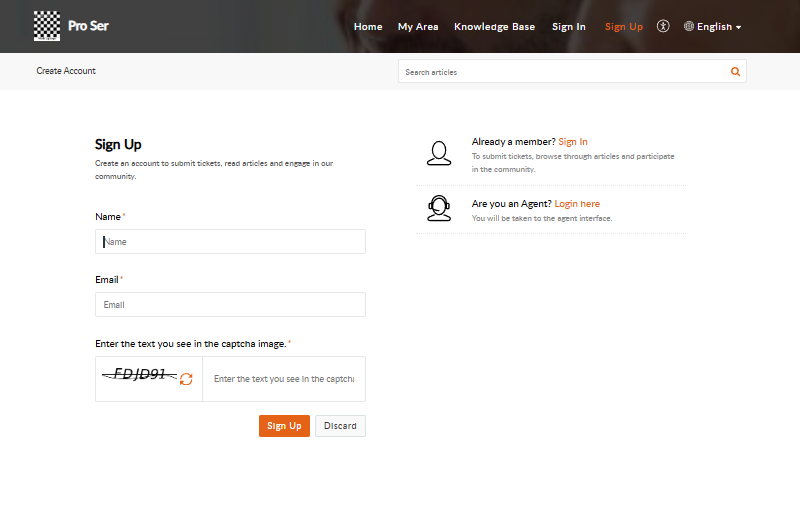
Task: Refresh the captcha image
Action: (186, 379)
